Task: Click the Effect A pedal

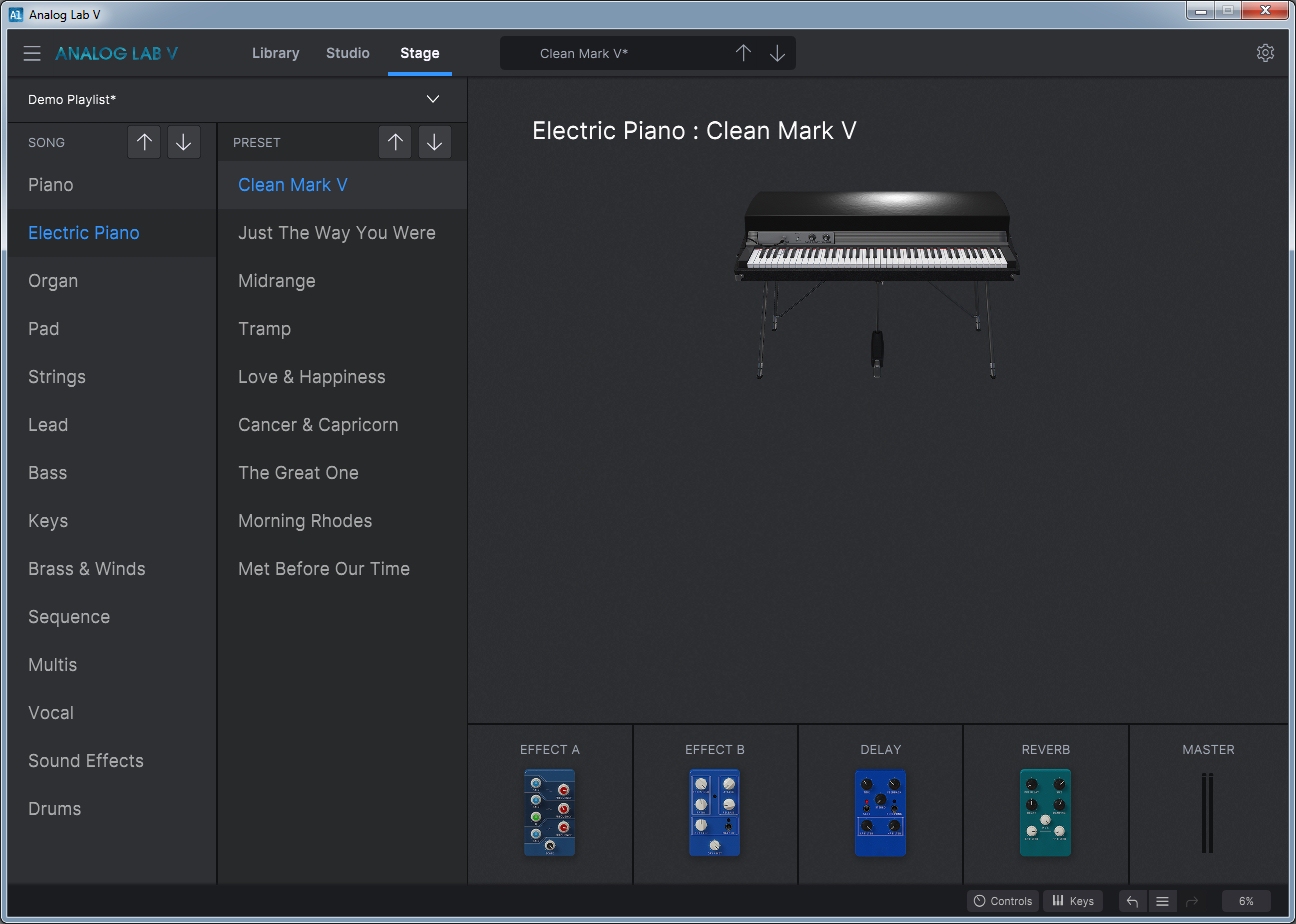Action: tap(549, 812)
